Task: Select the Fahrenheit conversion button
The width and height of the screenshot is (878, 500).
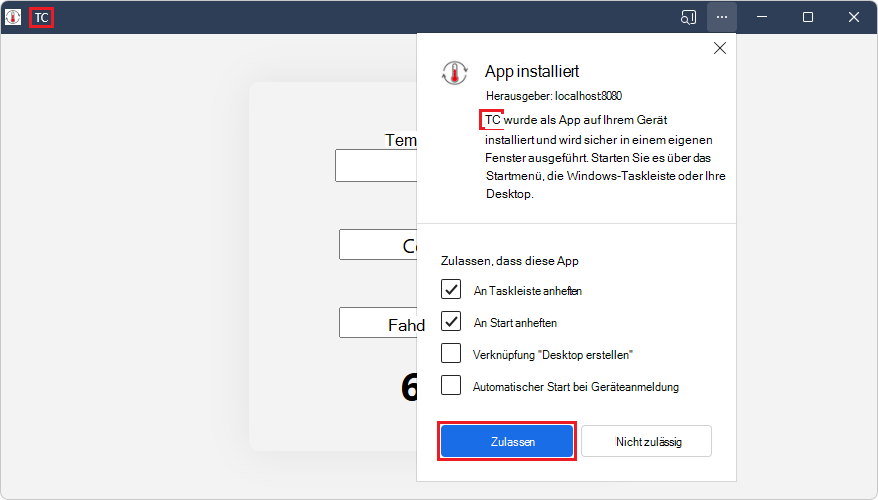Action: [378, 323]
